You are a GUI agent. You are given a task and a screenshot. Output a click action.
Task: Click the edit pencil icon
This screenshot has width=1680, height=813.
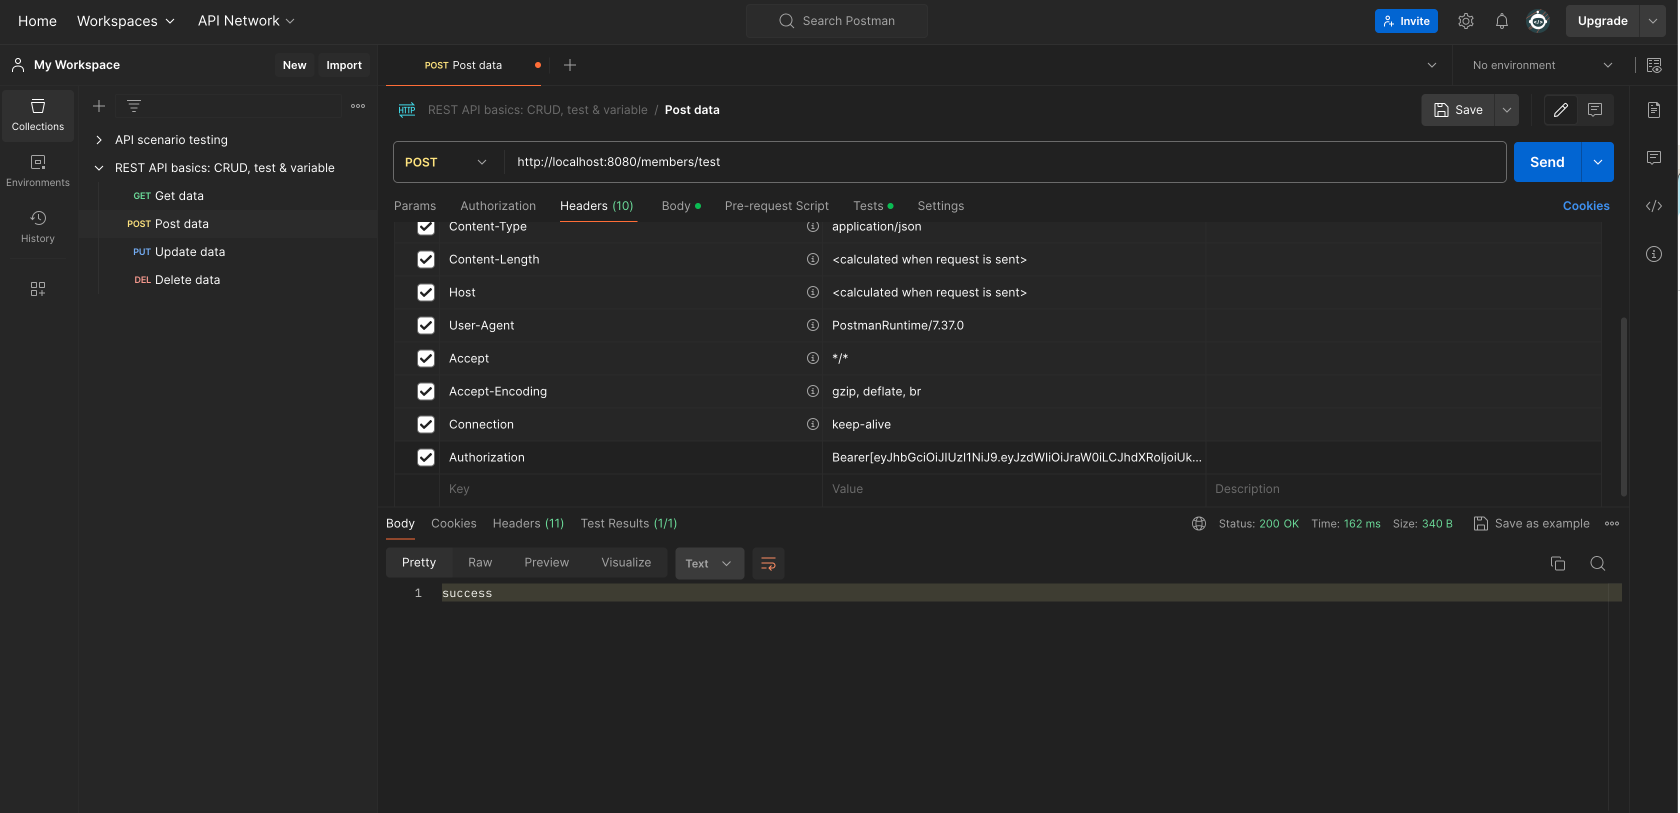coord(1561,110)
